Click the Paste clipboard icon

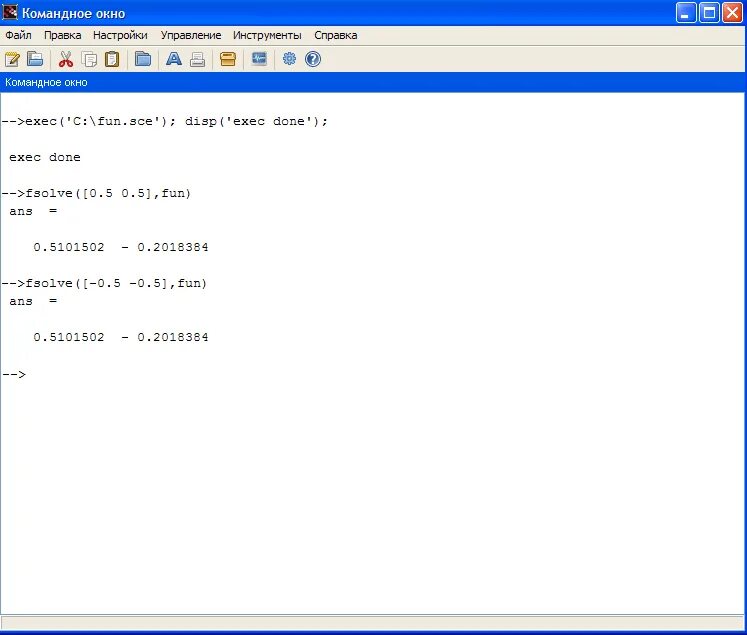tap(112, 59)
